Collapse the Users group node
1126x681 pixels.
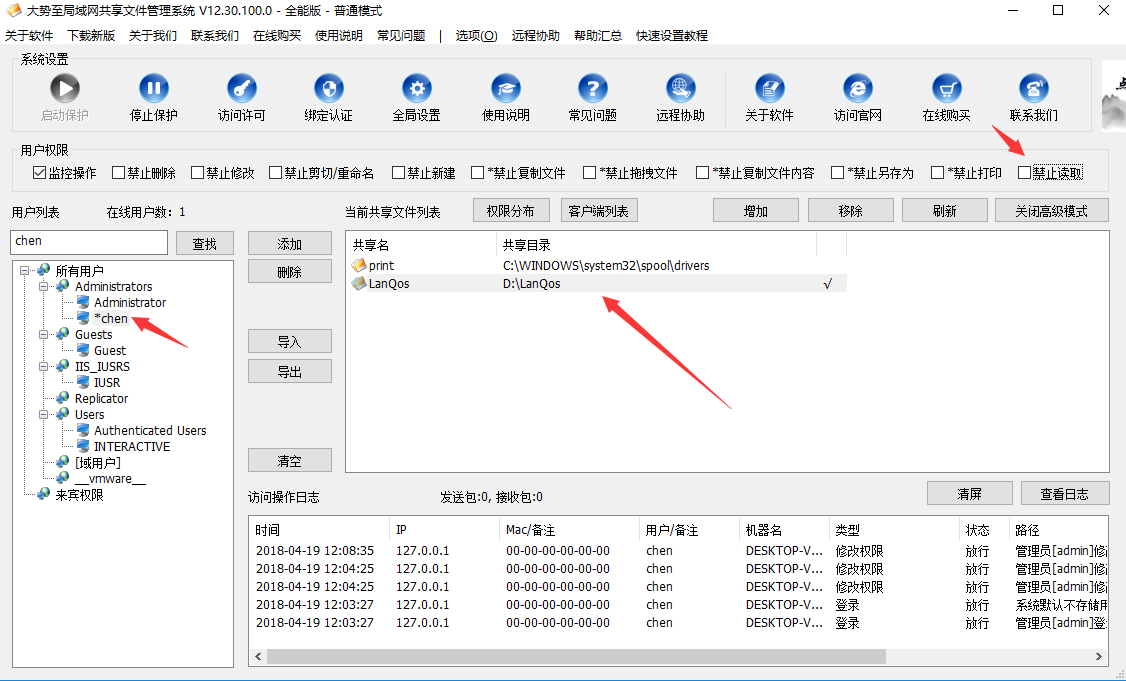(44, 415)
